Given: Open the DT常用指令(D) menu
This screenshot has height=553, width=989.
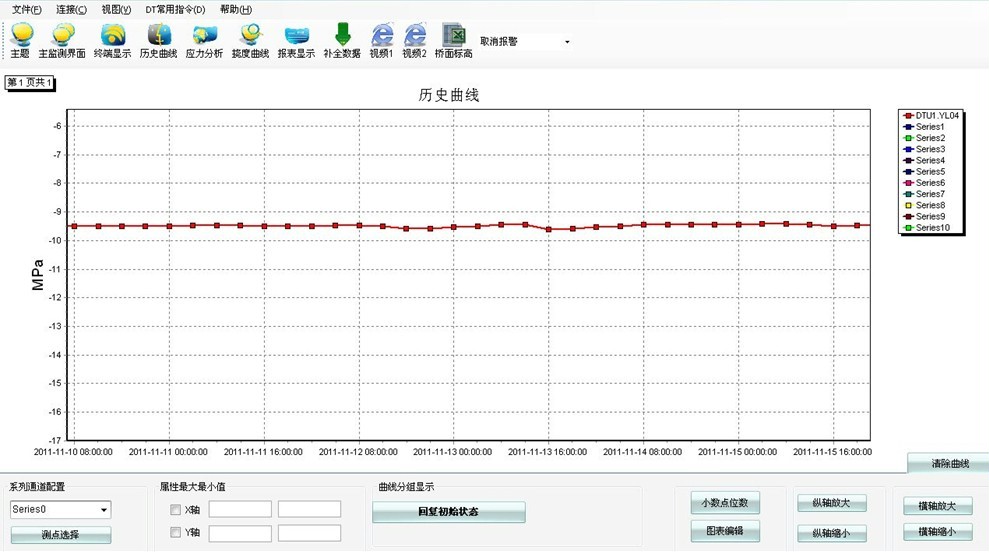Looking at the screenshot, I should coord(175,9).
